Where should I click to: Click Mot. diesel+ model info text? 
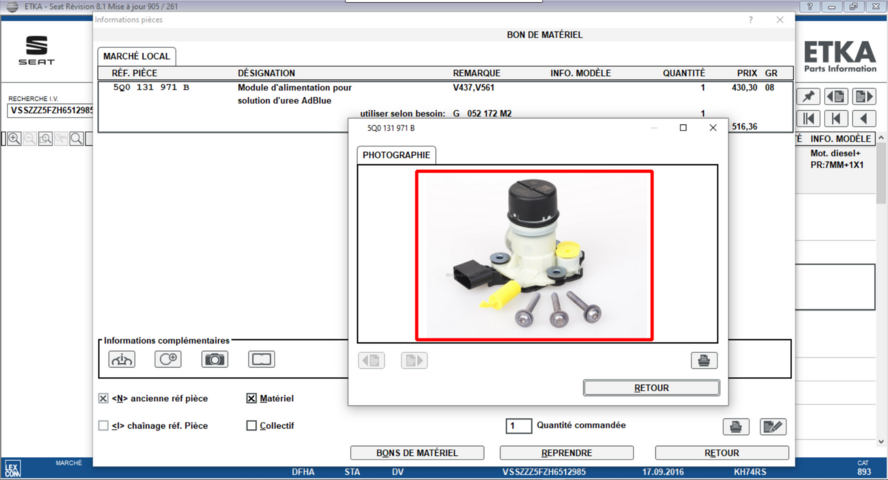(835, 153)
